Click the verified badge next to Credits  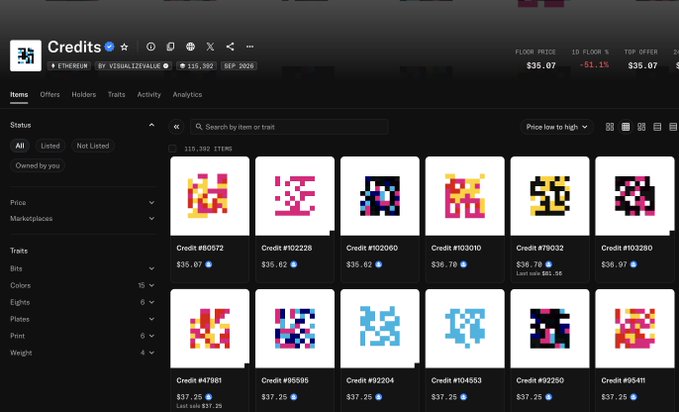tap(110, 47)
